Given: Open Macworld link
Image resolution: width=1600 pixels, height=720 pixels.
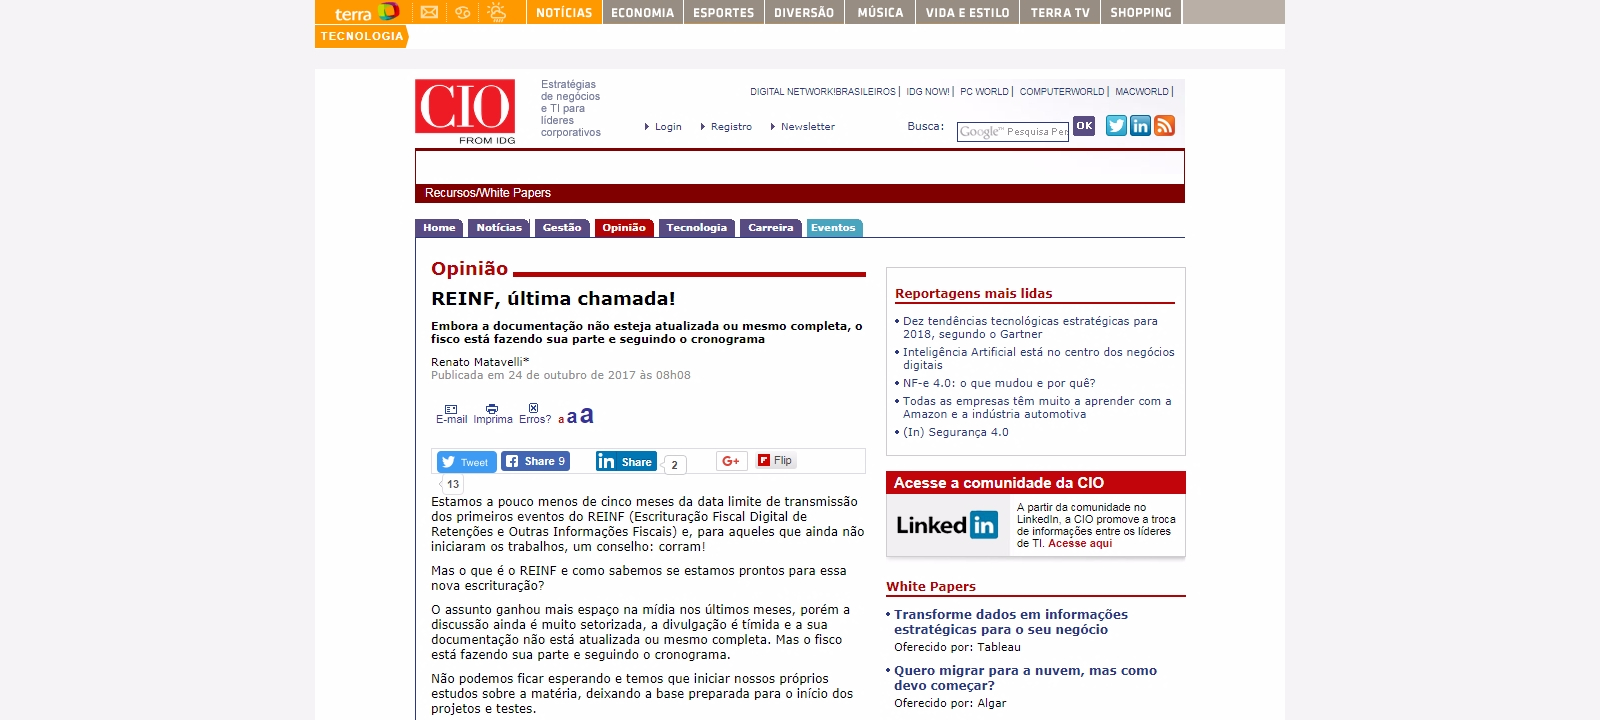Looking at the screenshot, I should click(x=1142, y=92).
